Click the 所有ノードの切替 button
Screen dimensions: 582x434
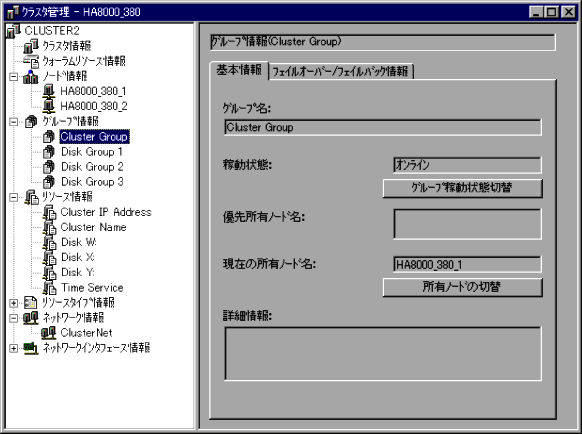[462, 287]
